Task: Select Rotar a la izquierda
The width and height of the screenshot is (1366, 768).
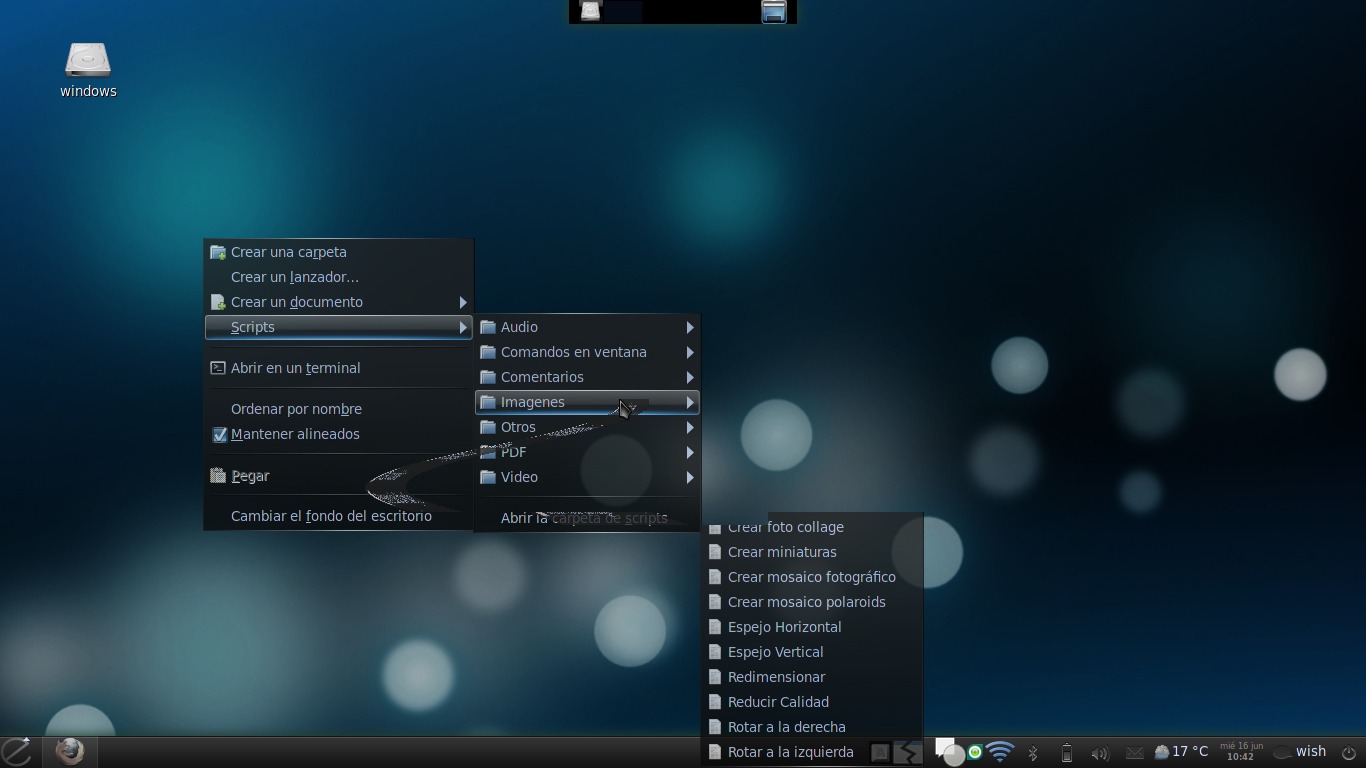Action: click(x=812, y=752)
